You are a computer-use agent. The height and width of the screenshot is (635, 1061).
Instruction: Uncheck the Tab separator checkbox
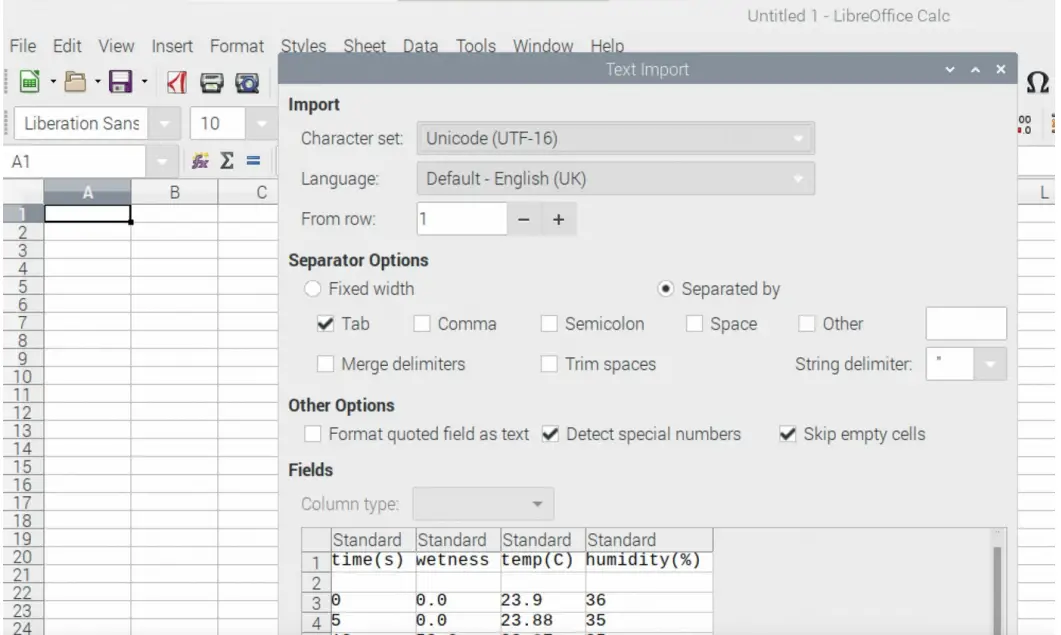(325, 324)
